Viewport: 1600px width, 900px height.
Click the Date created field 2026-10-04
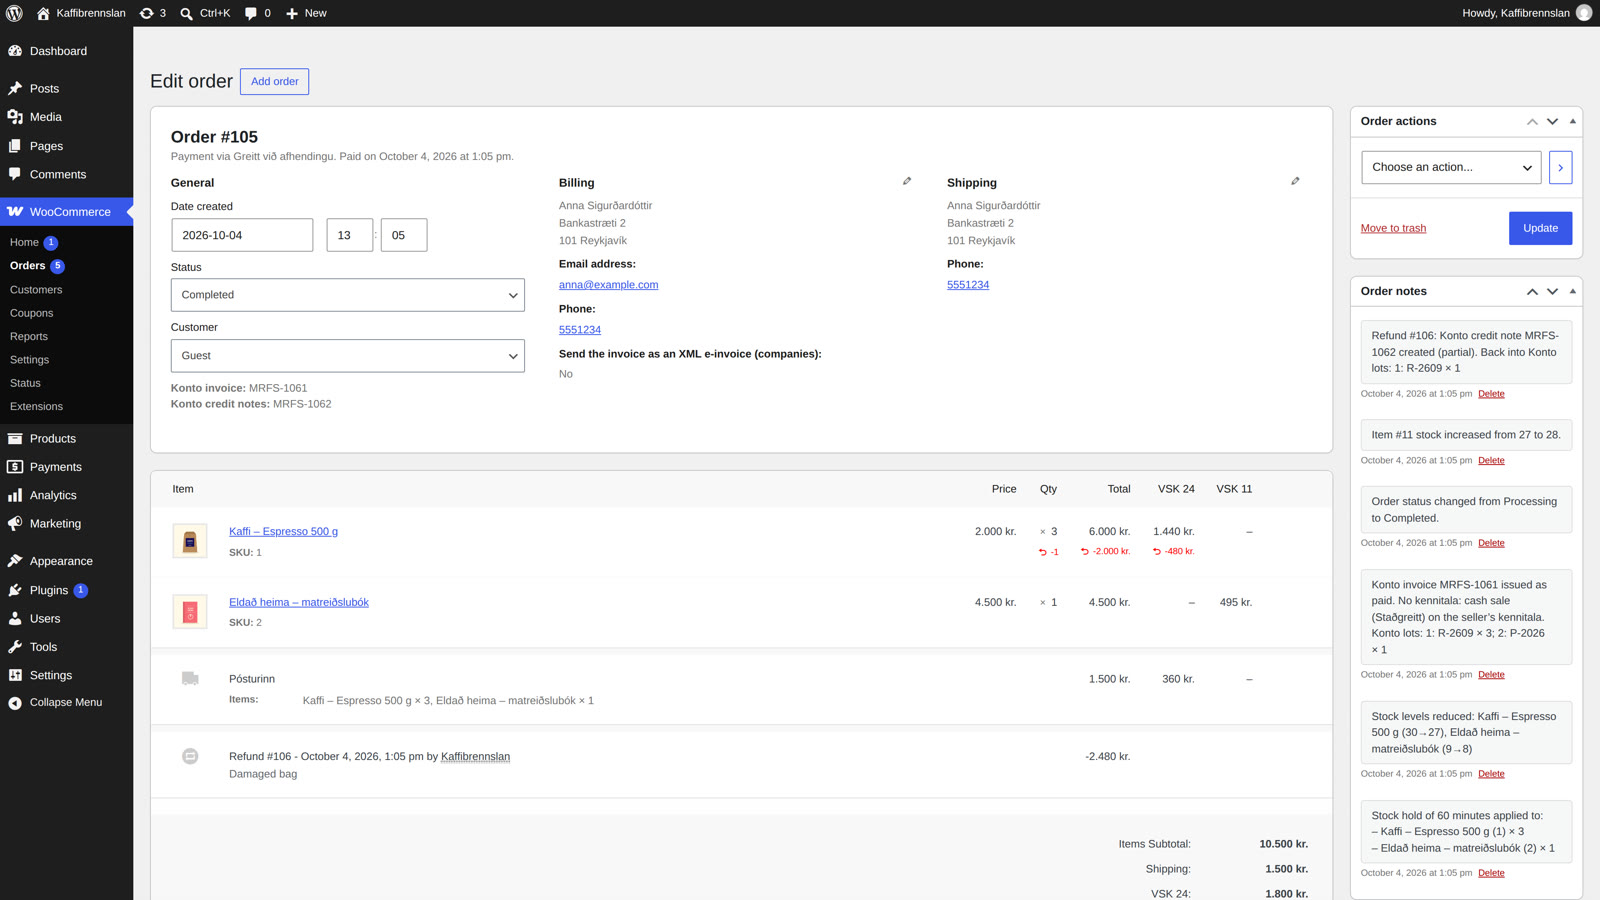click(x=242, y=235)
